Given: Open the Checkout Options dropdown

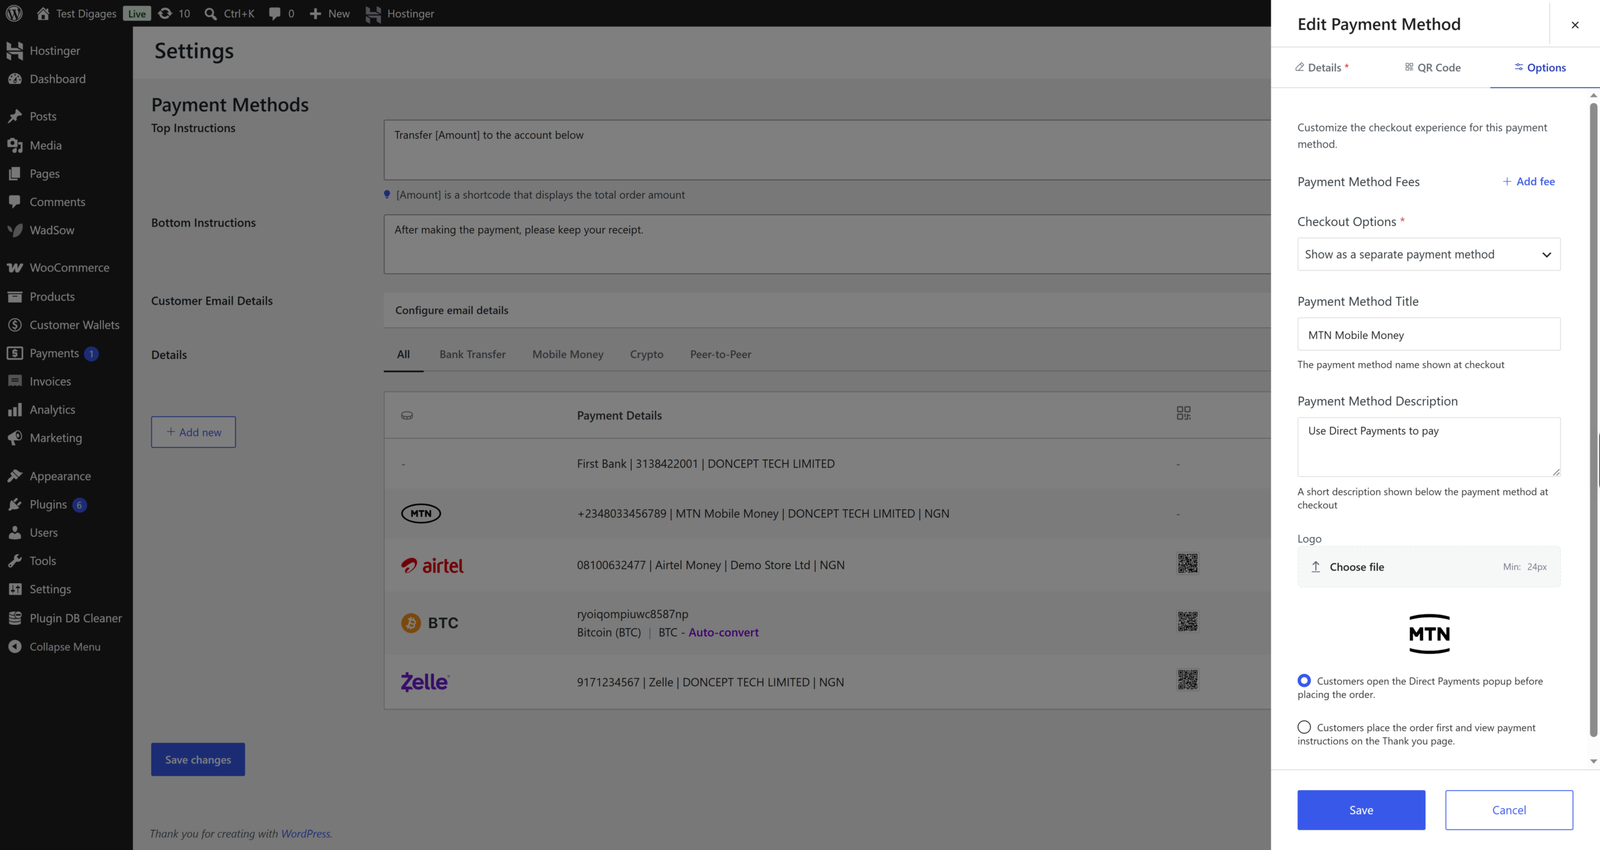Looking at the screenshot, I should (x=1428, y=254).
